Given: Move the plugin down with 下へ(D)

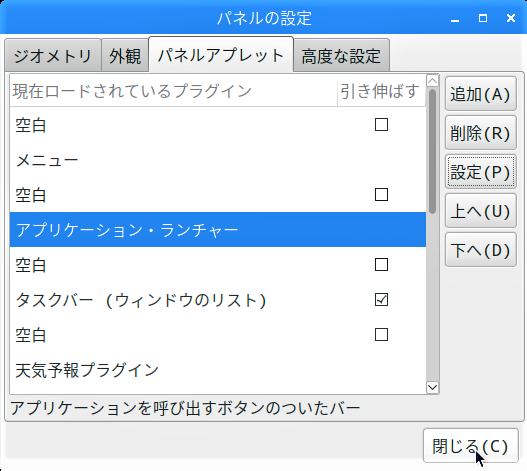Looking at the screenshot, I should [x=481, y=250].
